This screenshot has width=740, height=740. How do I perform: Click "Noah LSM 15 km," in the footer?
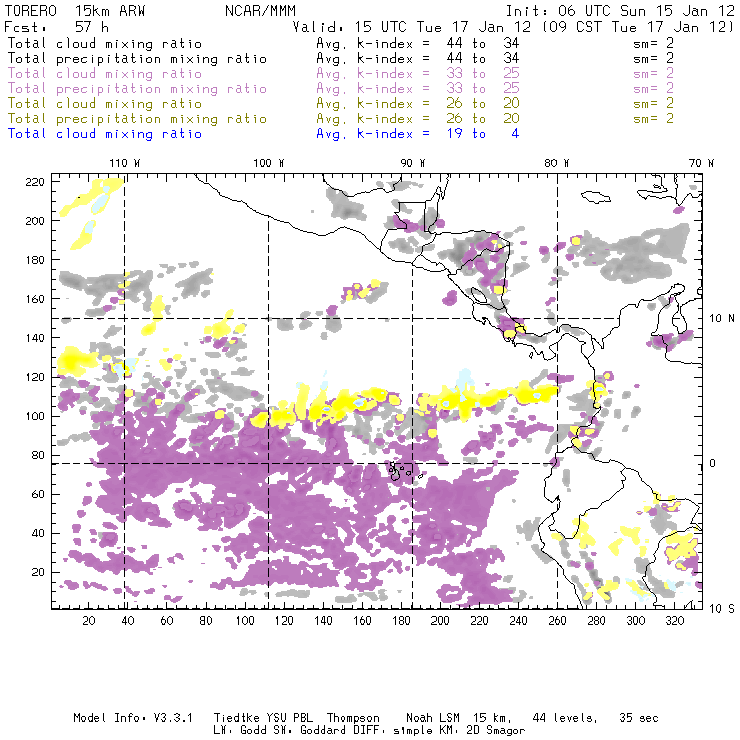459,718
